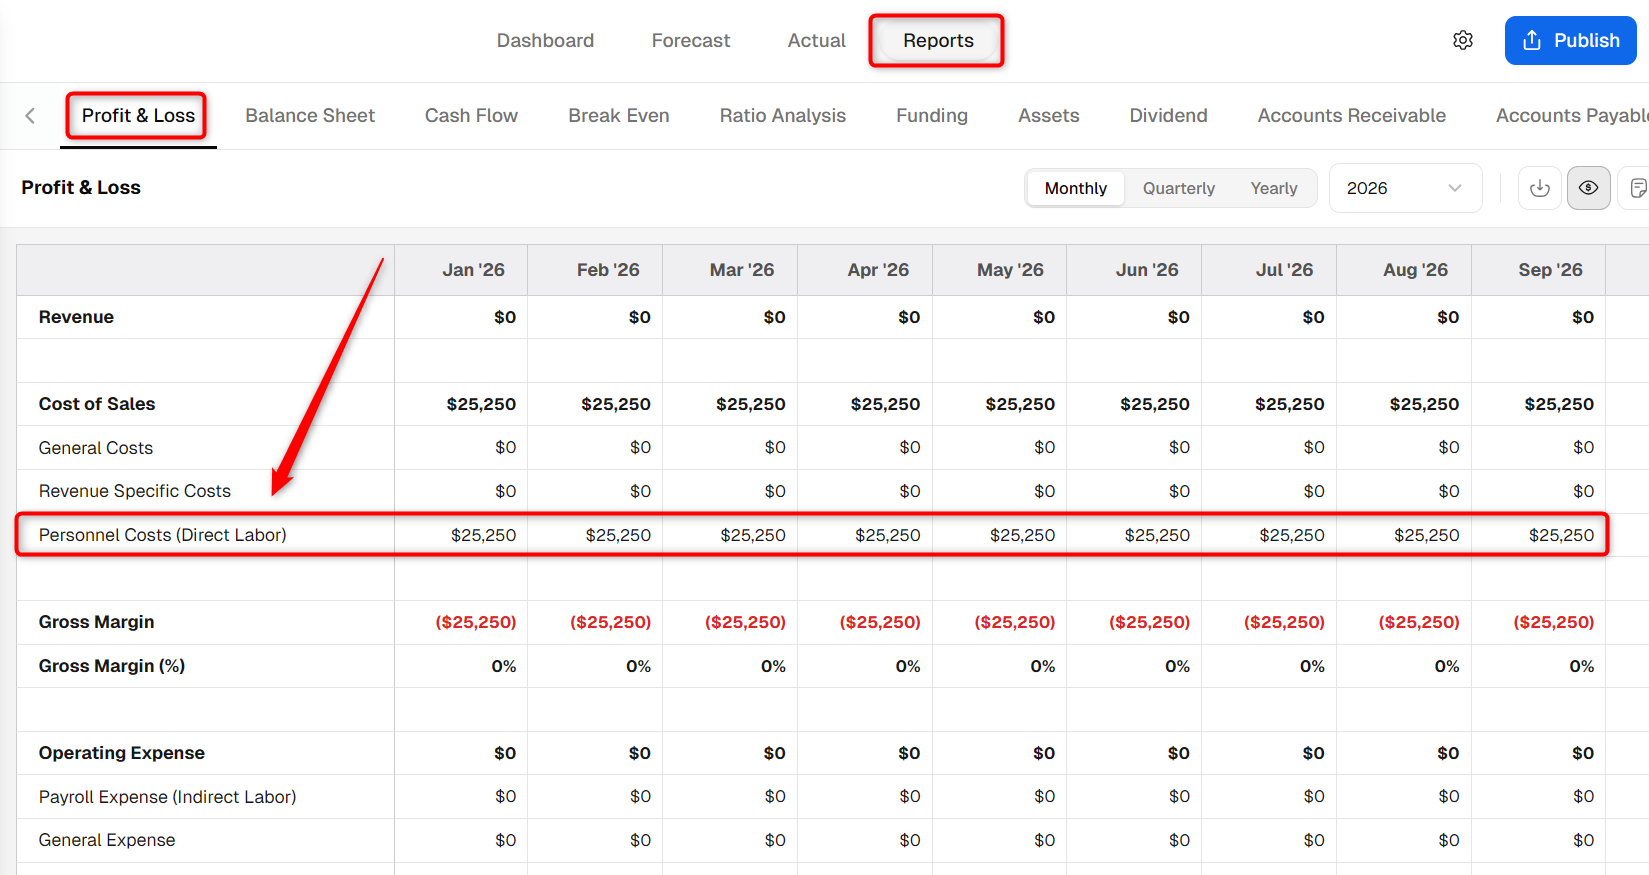Go to the Cash Flow report tab
The image size is (1649, 875).
coord(471,115)
